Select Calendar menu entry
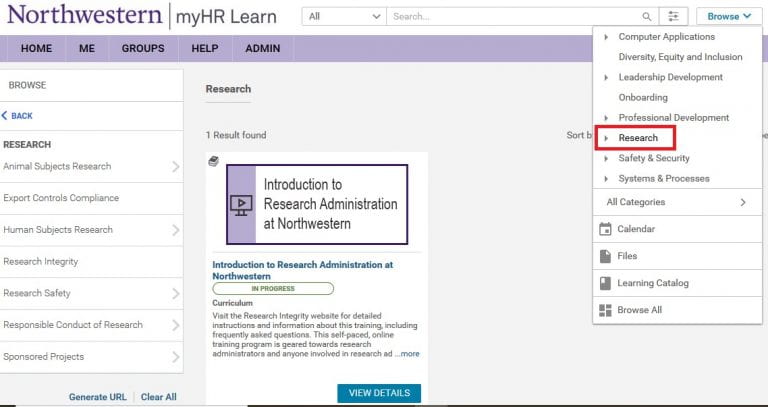 click(677, 229)
